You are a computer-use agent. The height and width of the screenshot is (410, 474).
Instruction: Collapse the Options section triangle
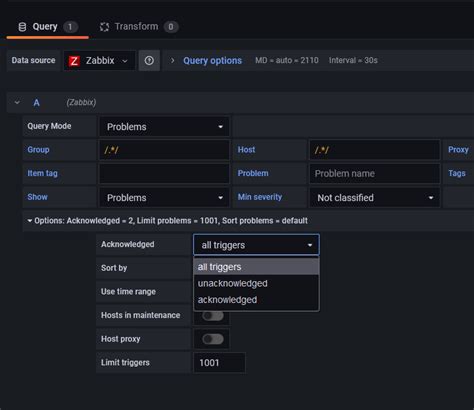click(30, 221)
